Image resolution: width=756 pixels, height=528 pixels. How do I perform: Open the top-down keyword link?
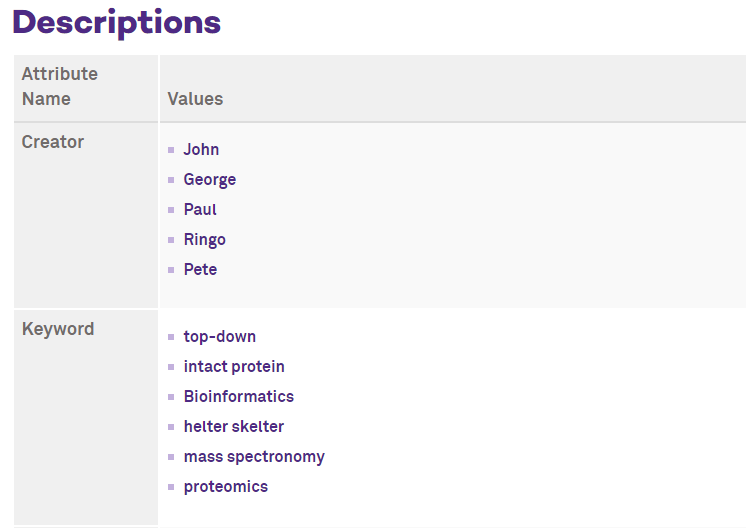[x=219, y=337]
